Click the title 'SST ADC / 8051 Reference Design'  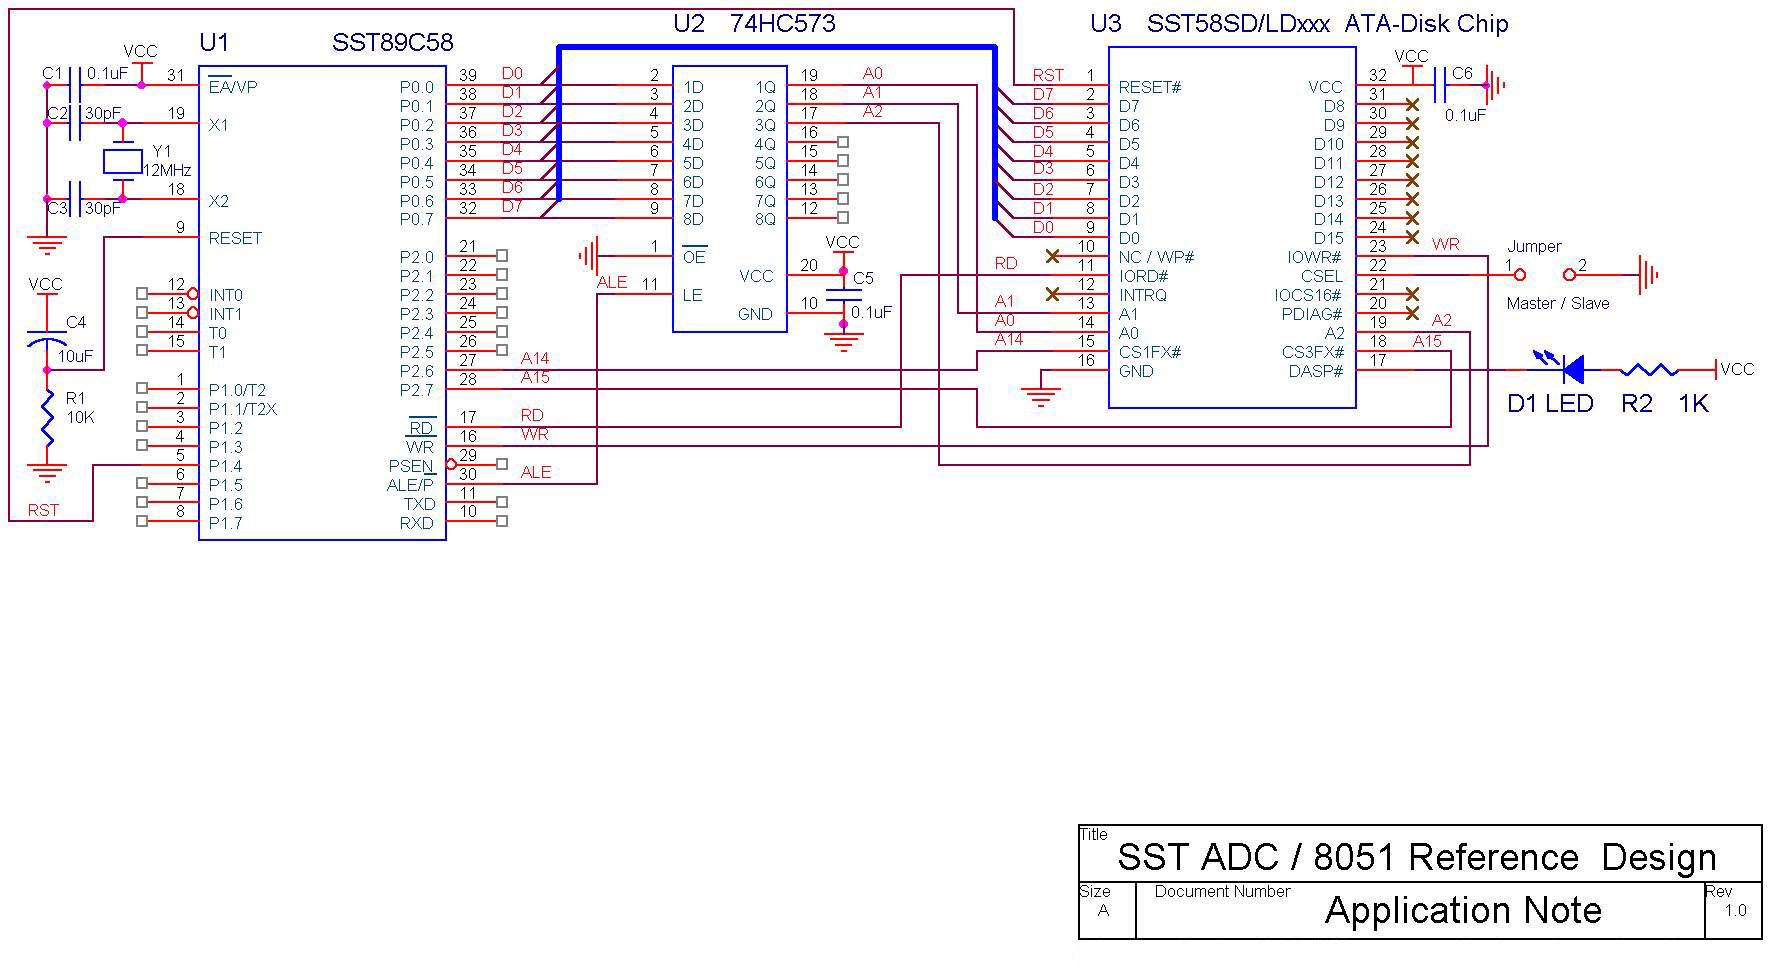(1416, 857)
